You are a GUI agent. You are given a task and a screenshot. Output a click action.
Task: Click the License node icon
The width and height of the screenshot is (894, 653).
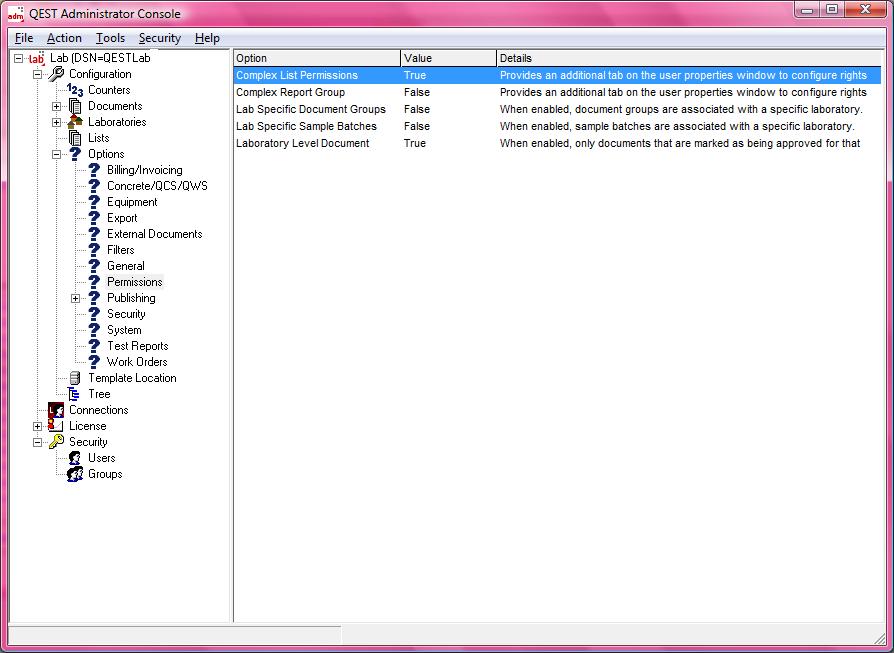point(56,426)
